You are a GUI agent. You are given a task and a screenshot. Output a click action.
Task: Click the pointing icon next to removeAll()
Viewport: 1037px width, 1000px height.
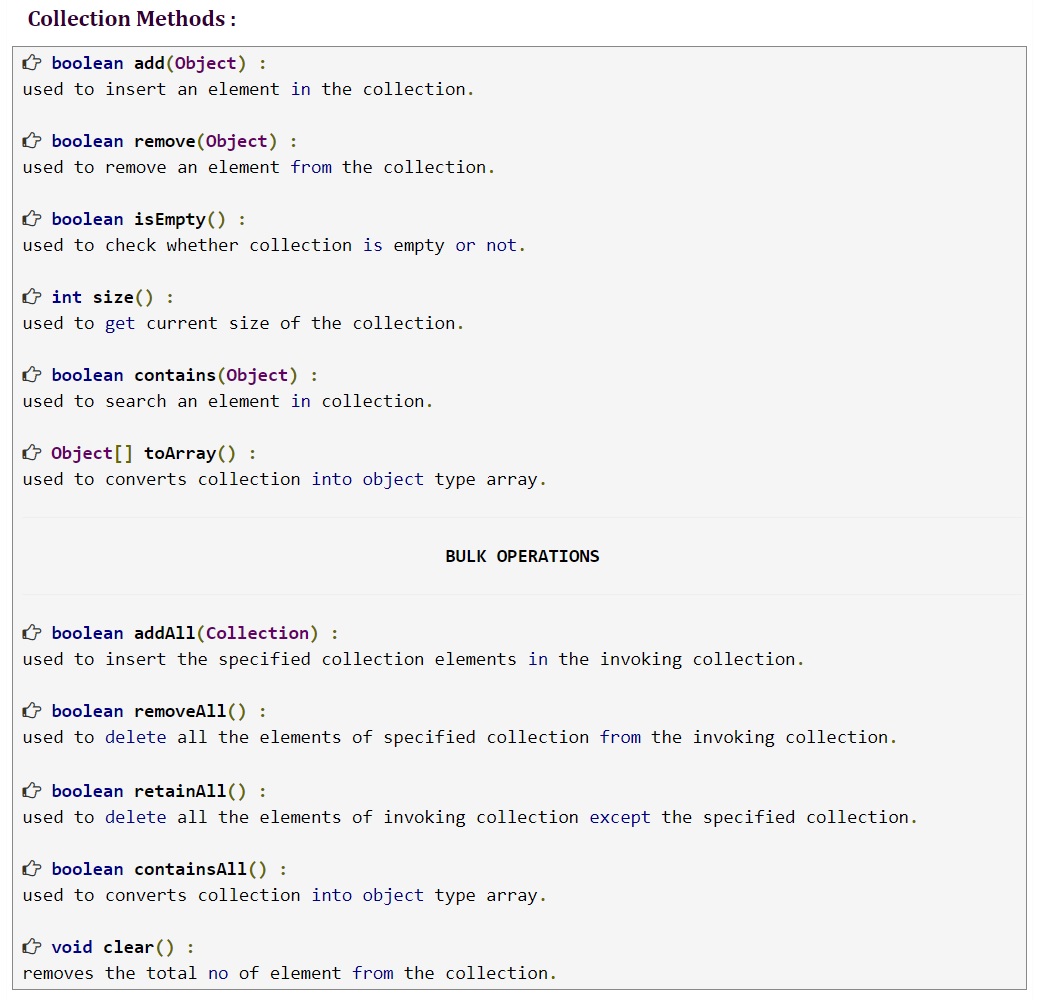[x=31, y=710]
